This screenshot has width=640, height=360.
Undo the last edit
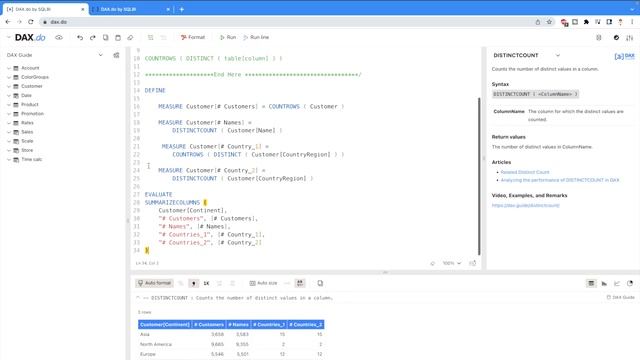80,38
